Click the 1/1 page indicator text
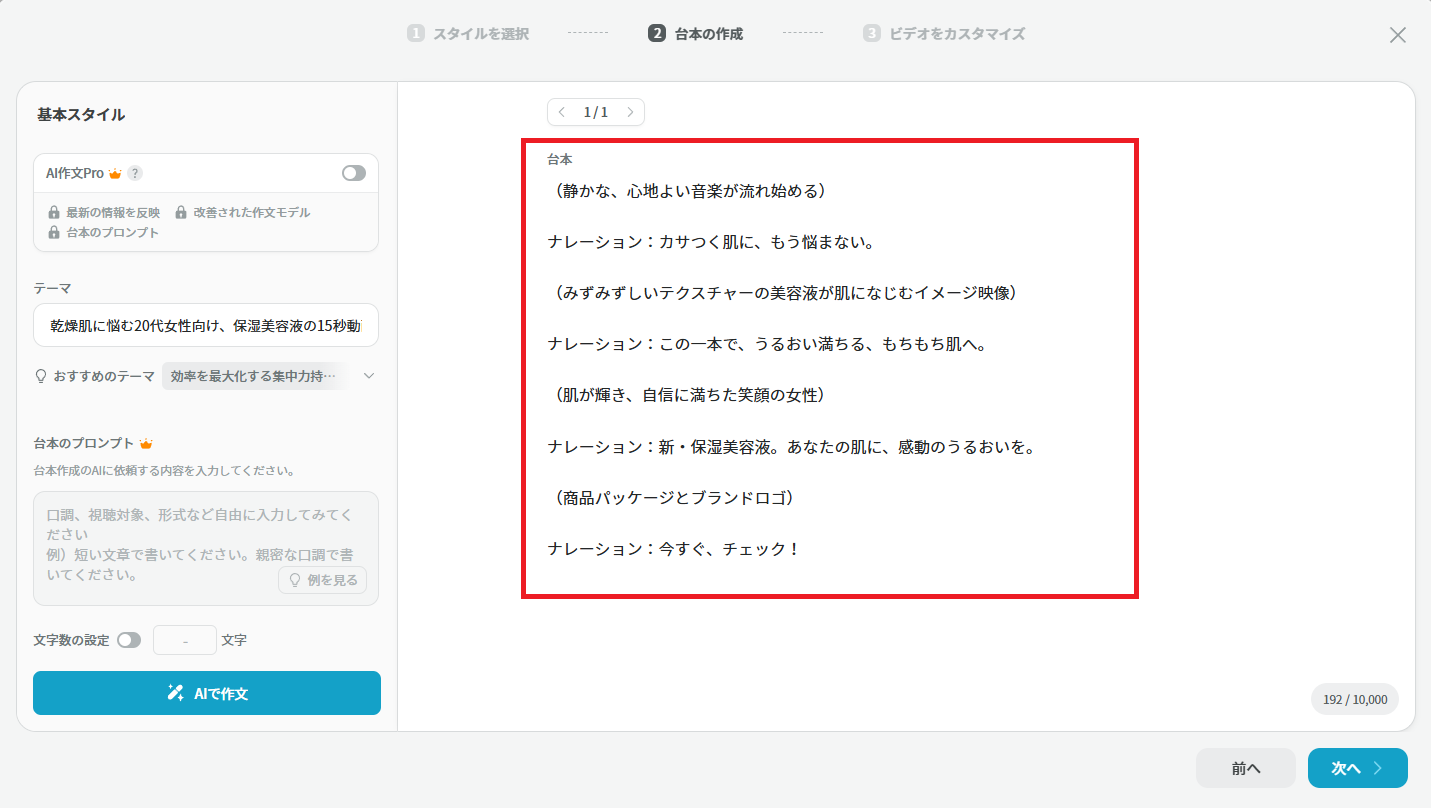 [596, 112]
